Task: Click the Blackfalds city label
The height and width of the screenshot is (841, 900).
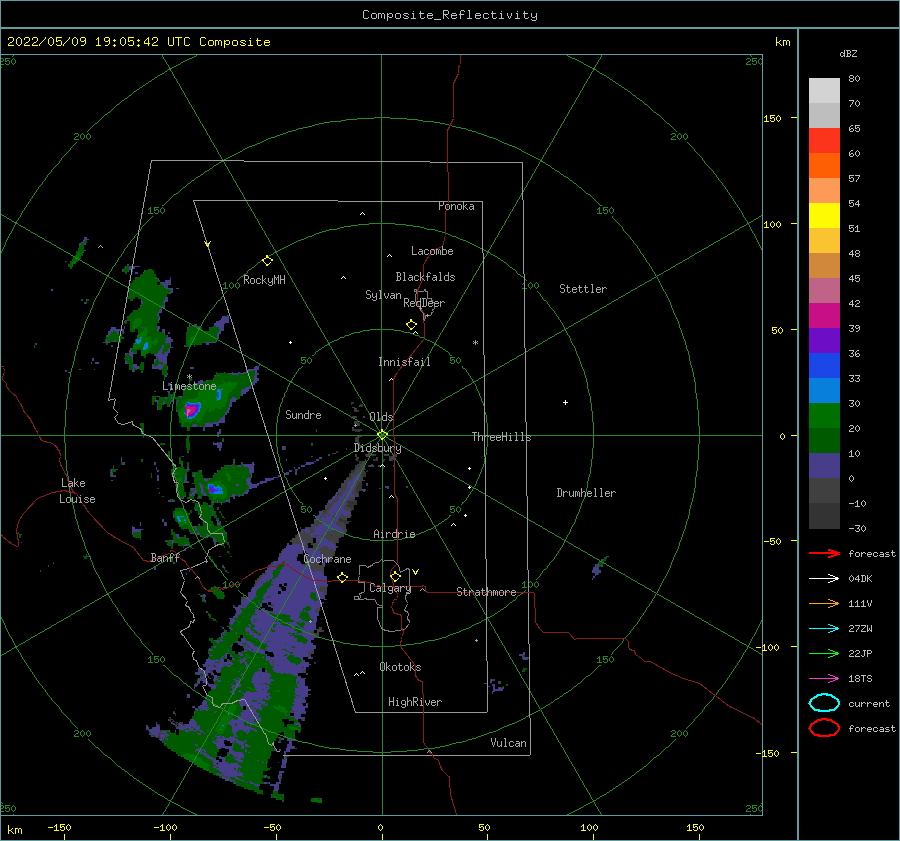Action: pyautogui.click(x=425, y=277)
